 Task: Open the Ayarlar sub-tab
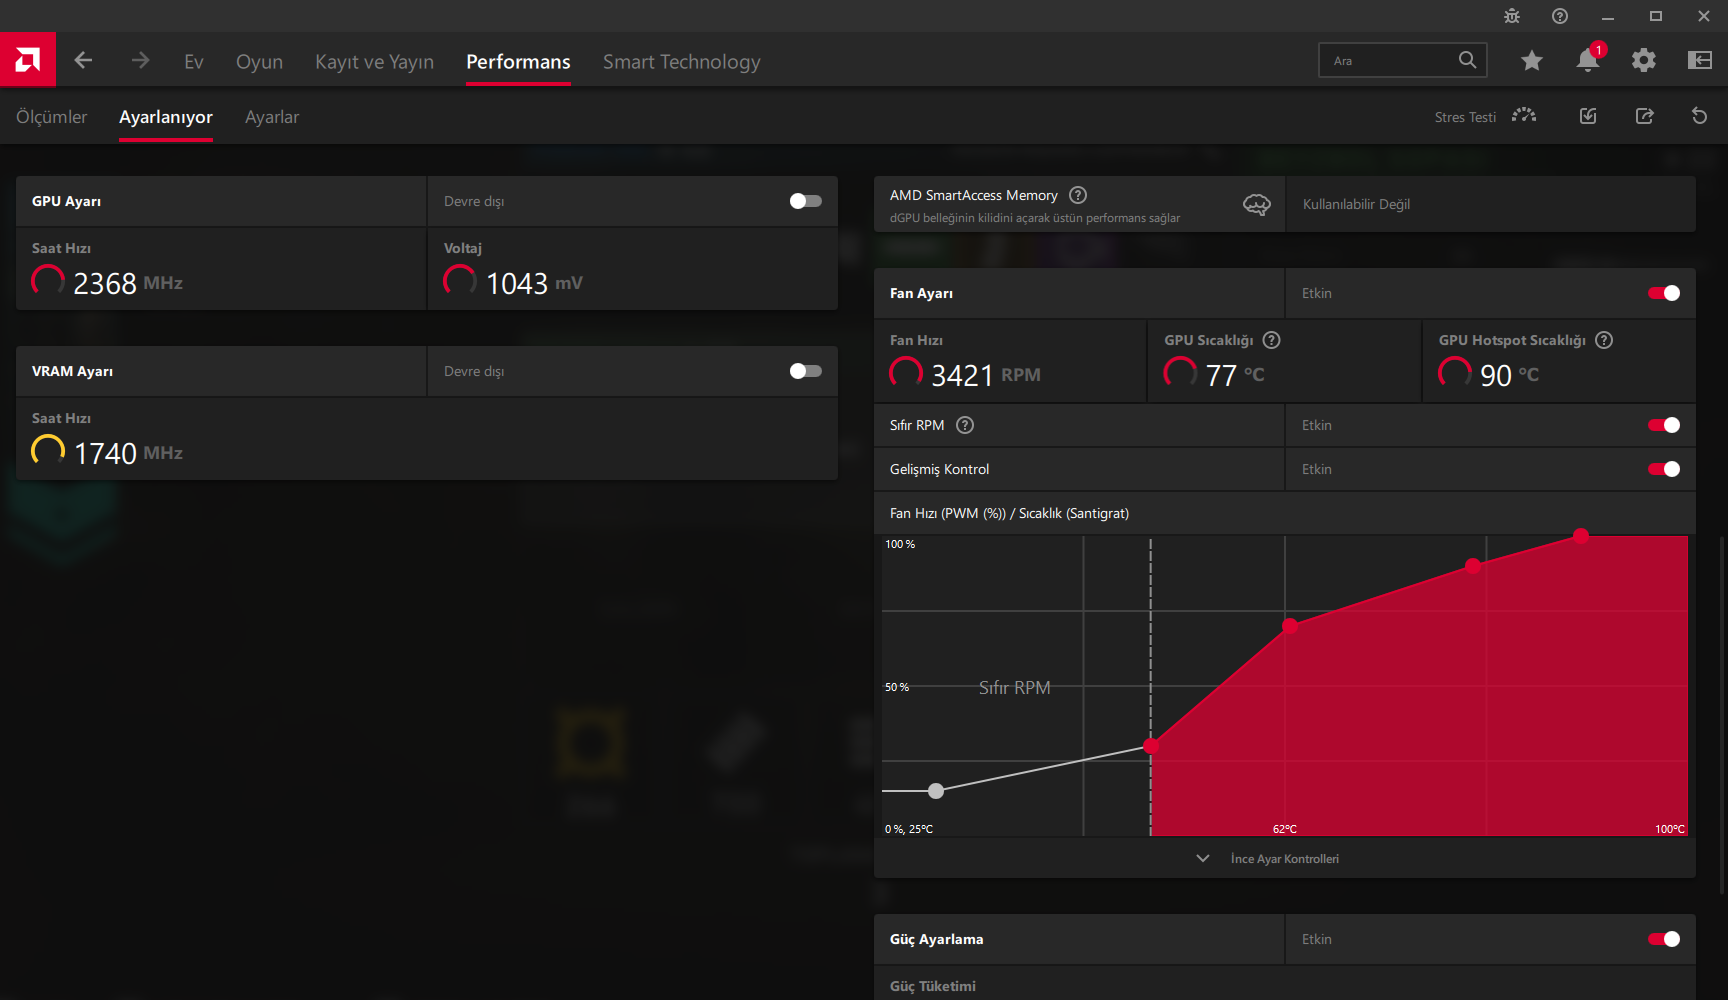tap(272, 117)
